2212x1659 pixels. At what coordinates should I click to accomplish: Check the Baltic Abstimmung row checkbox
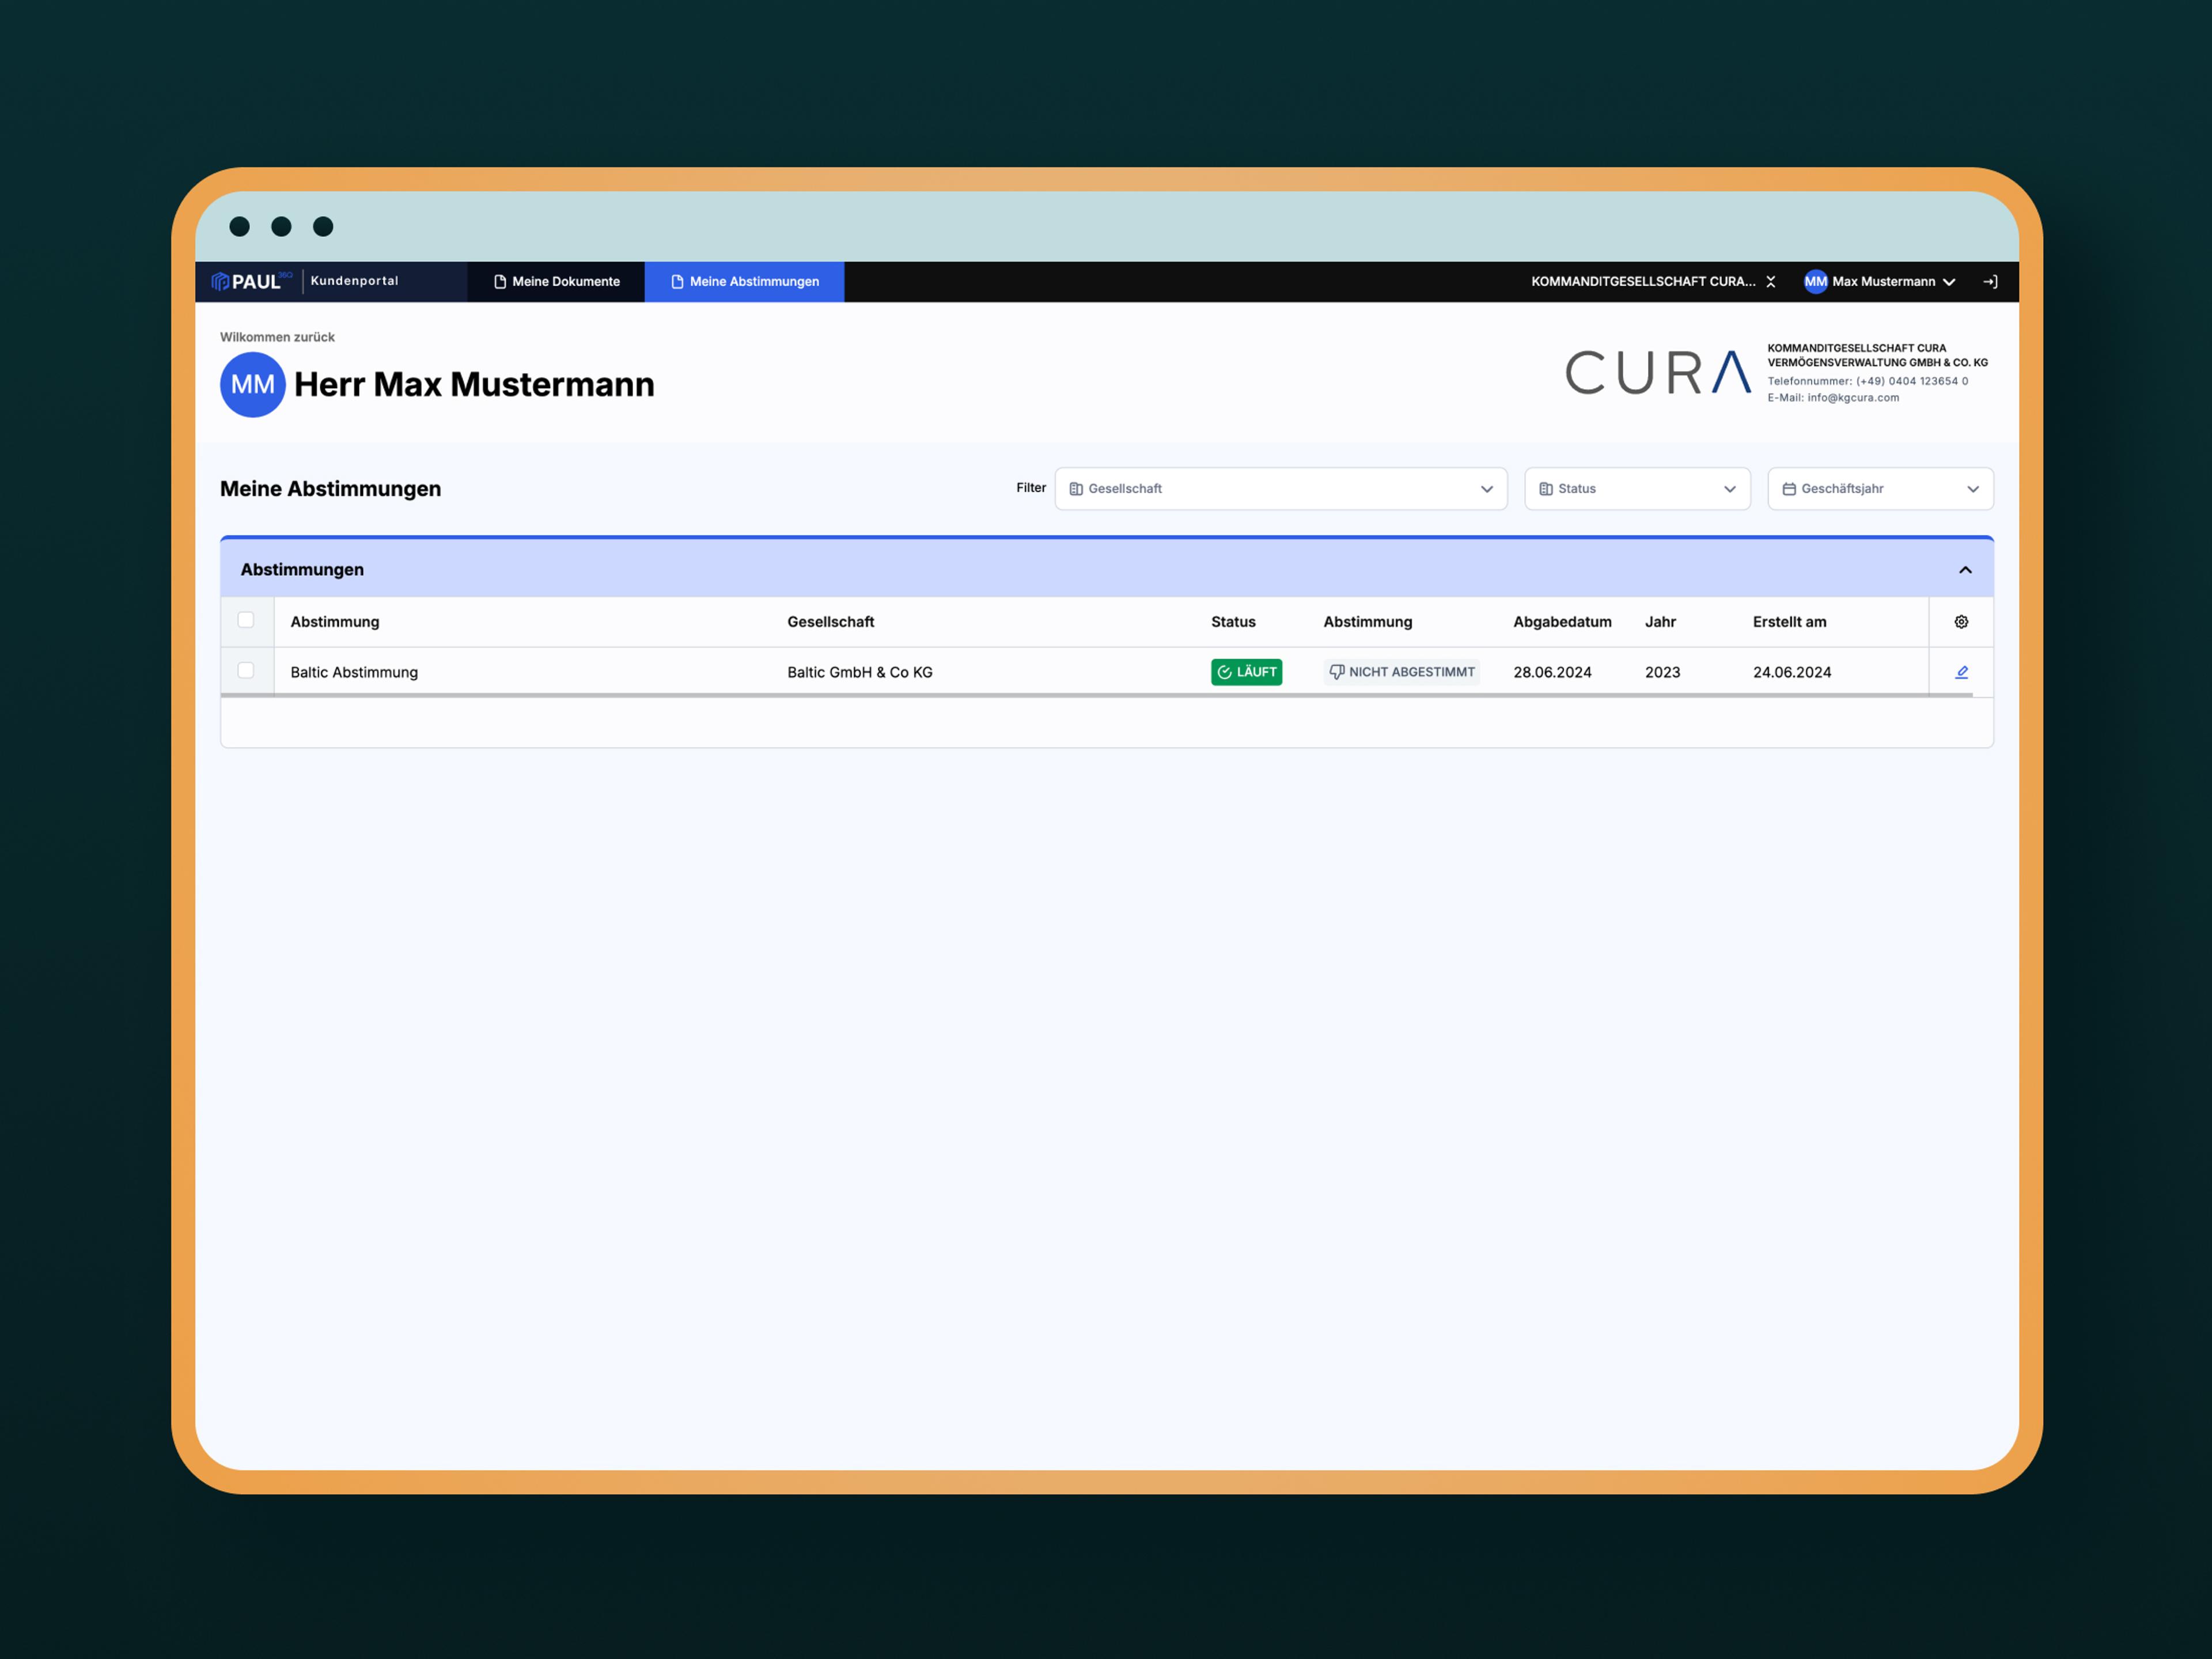[246, 671]
